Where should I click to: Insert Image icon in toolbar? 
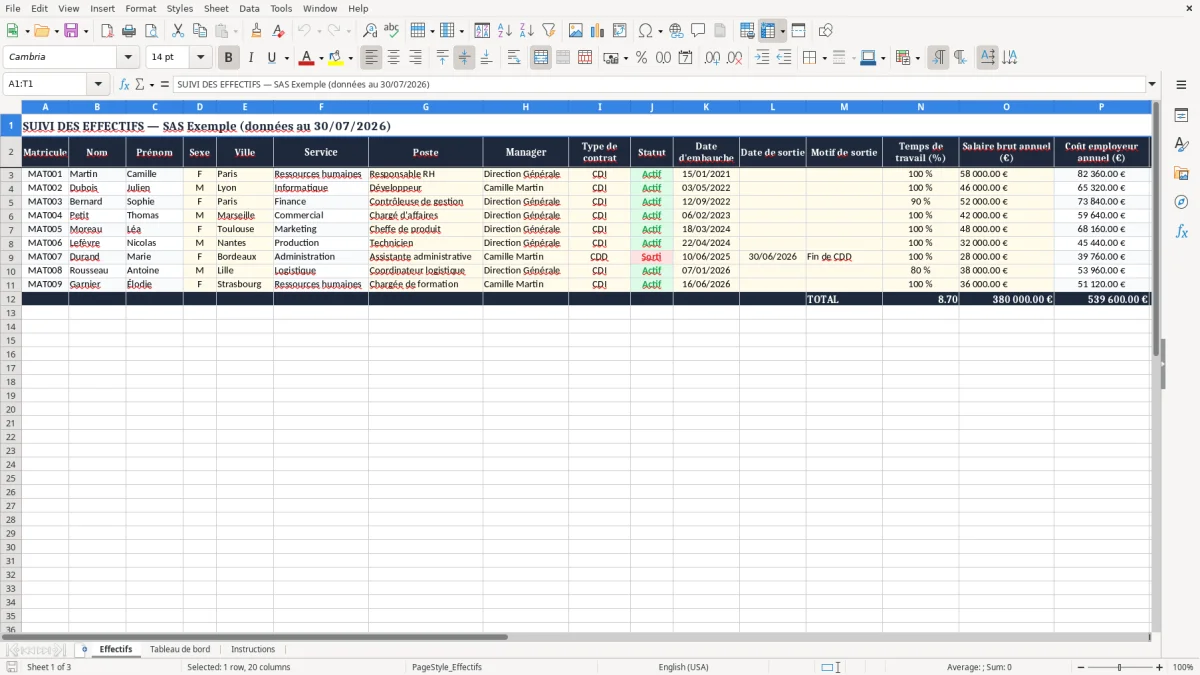[576, 31]
